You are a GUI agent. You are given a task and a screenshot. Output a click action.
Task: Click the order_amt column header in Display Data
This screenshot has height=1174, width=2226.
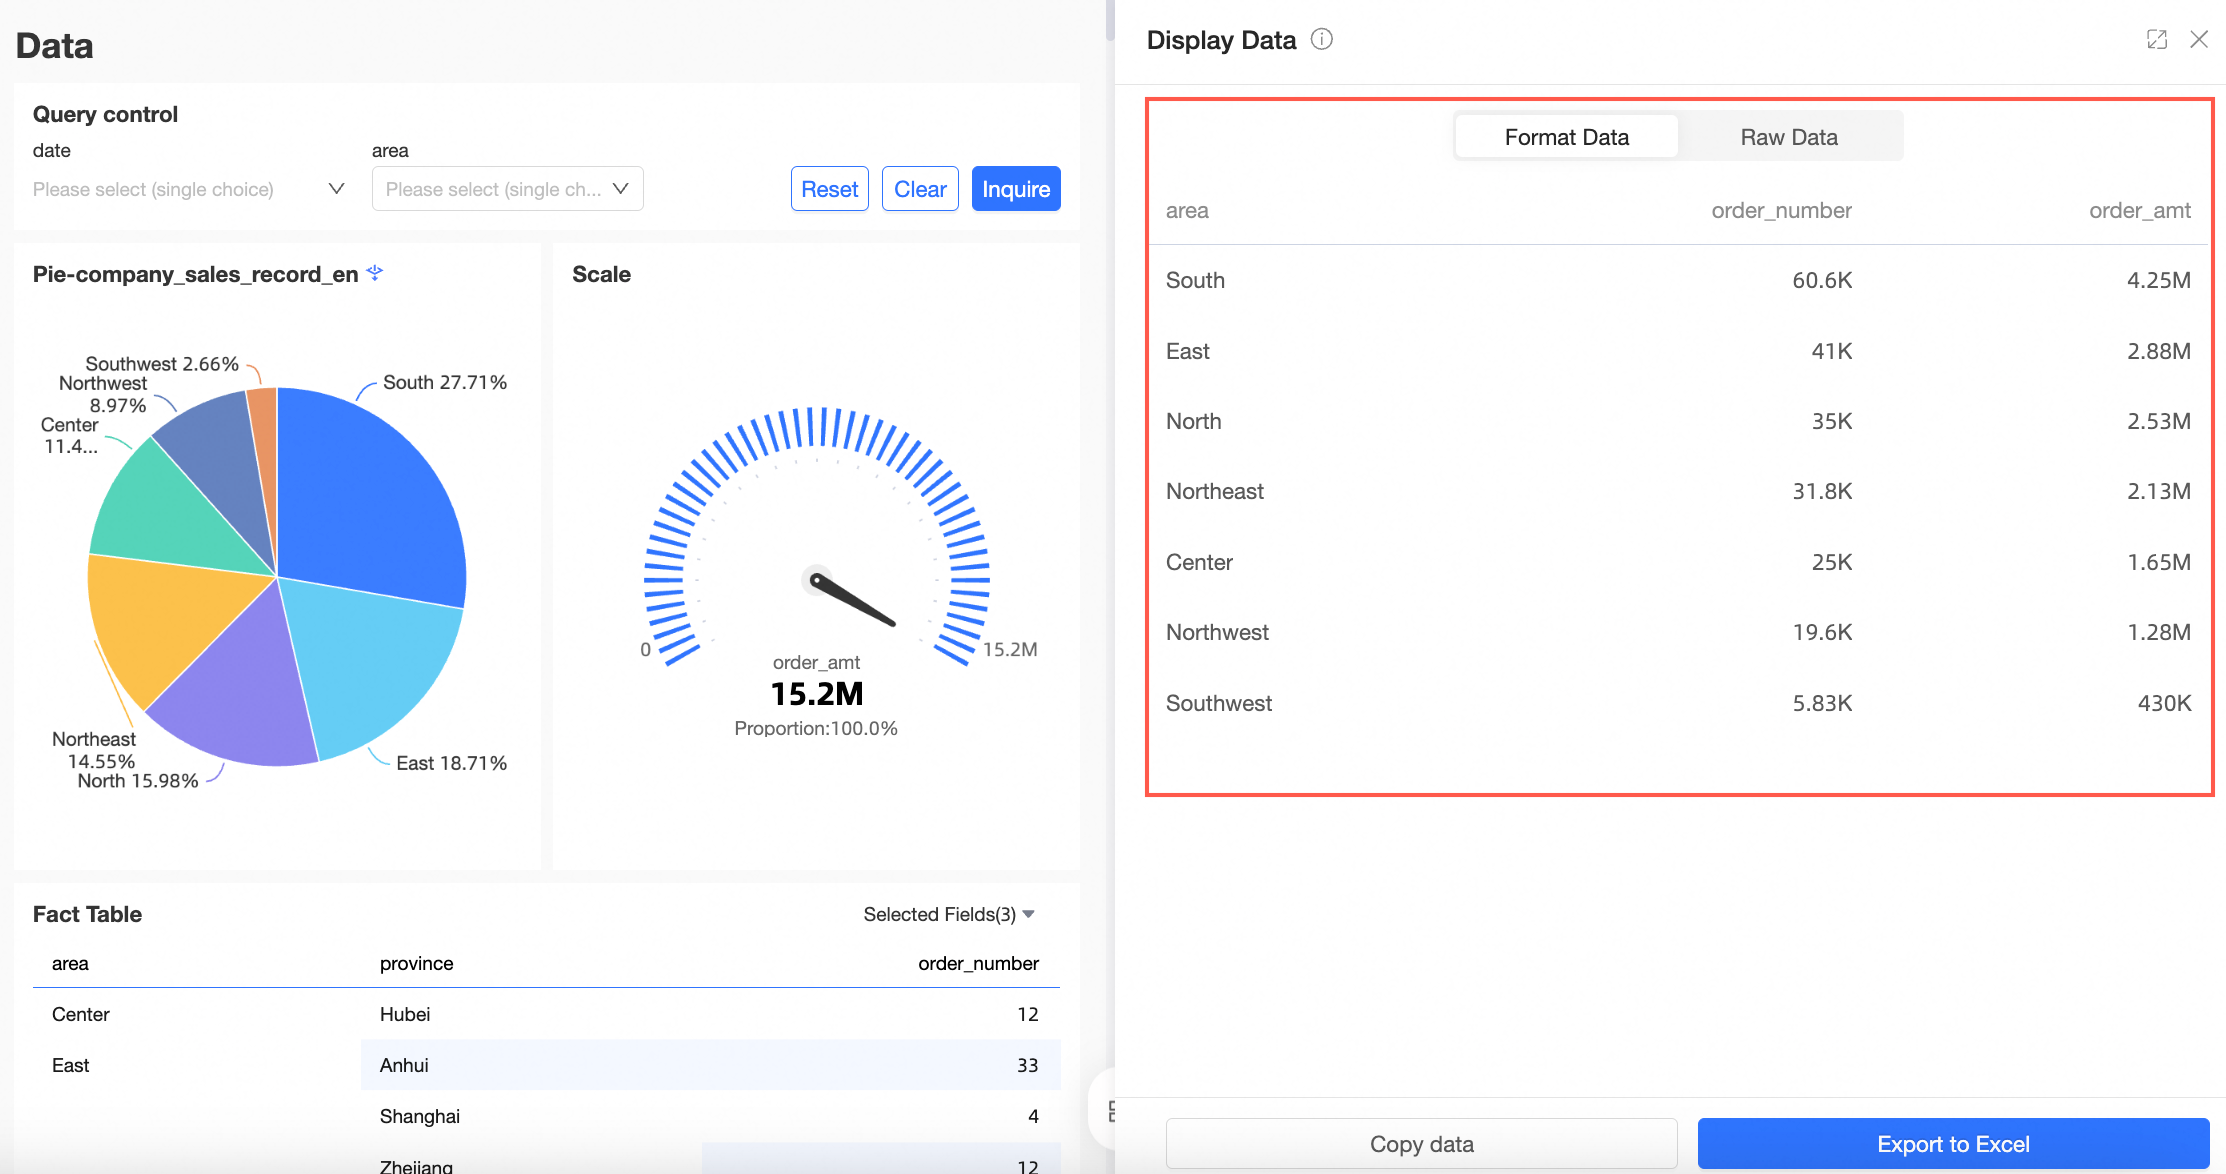[2139, 210]
